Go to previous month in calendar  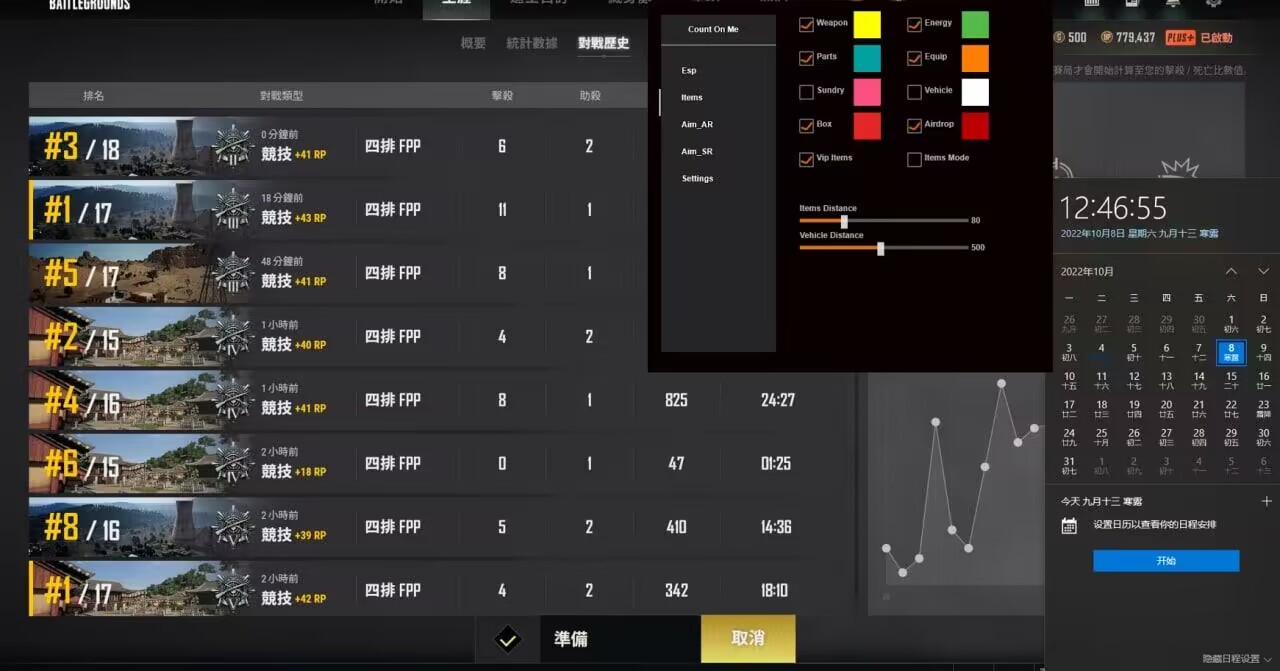point(1232,271)
